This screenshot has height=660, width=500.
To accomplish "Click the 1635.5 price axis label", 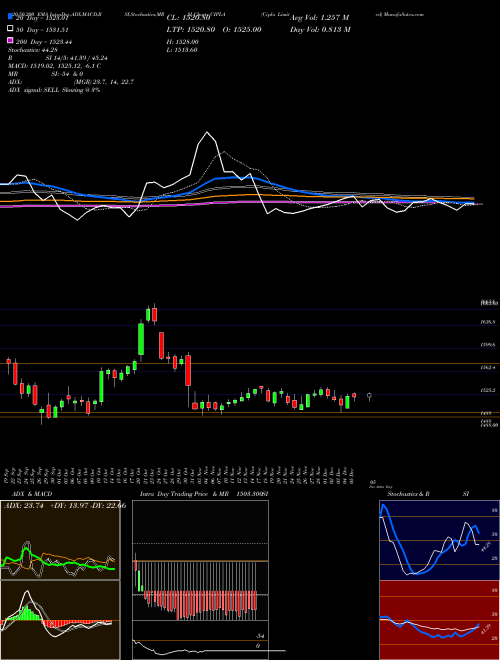I will click(488, 322).
